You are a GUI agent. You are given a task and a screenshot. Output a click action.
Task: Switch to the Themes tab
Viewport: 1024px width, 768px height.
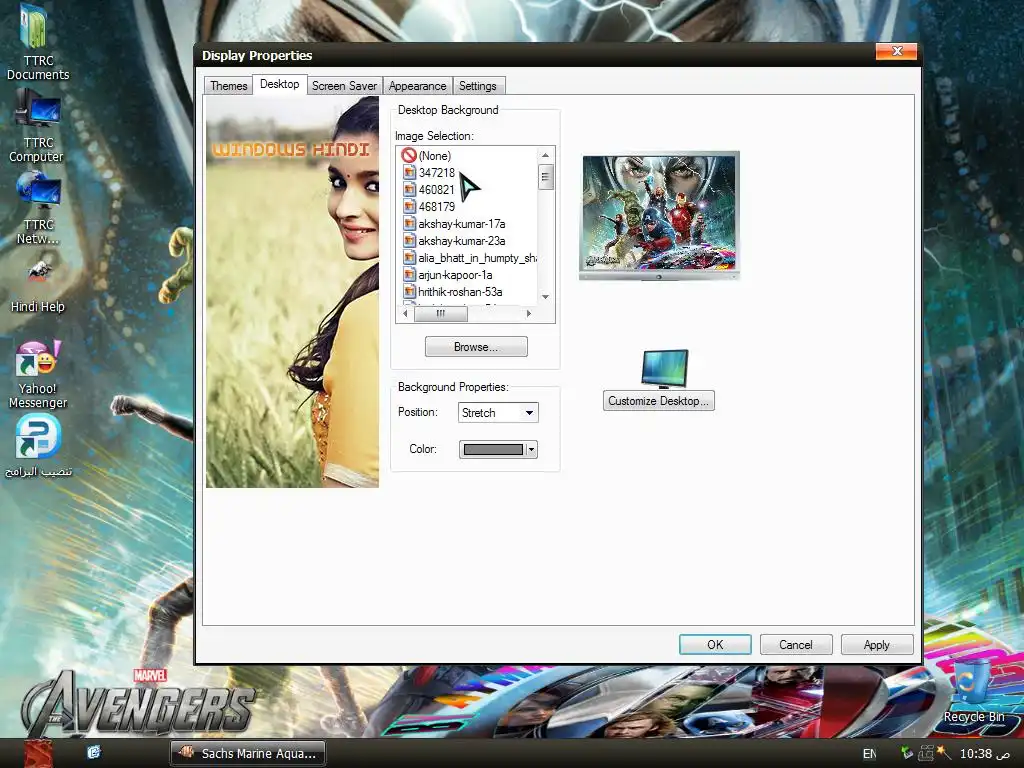coord(229,86)
